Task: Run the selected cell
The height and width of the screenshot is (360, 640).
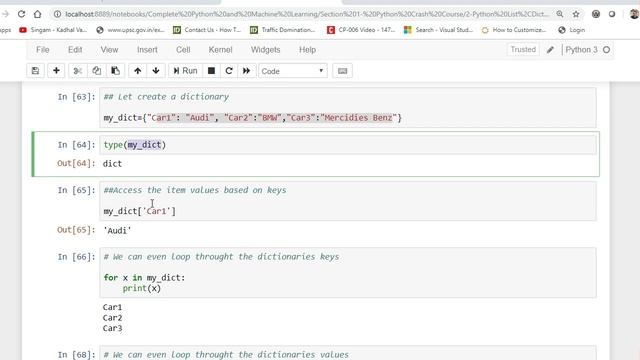Action: [185, 71]
